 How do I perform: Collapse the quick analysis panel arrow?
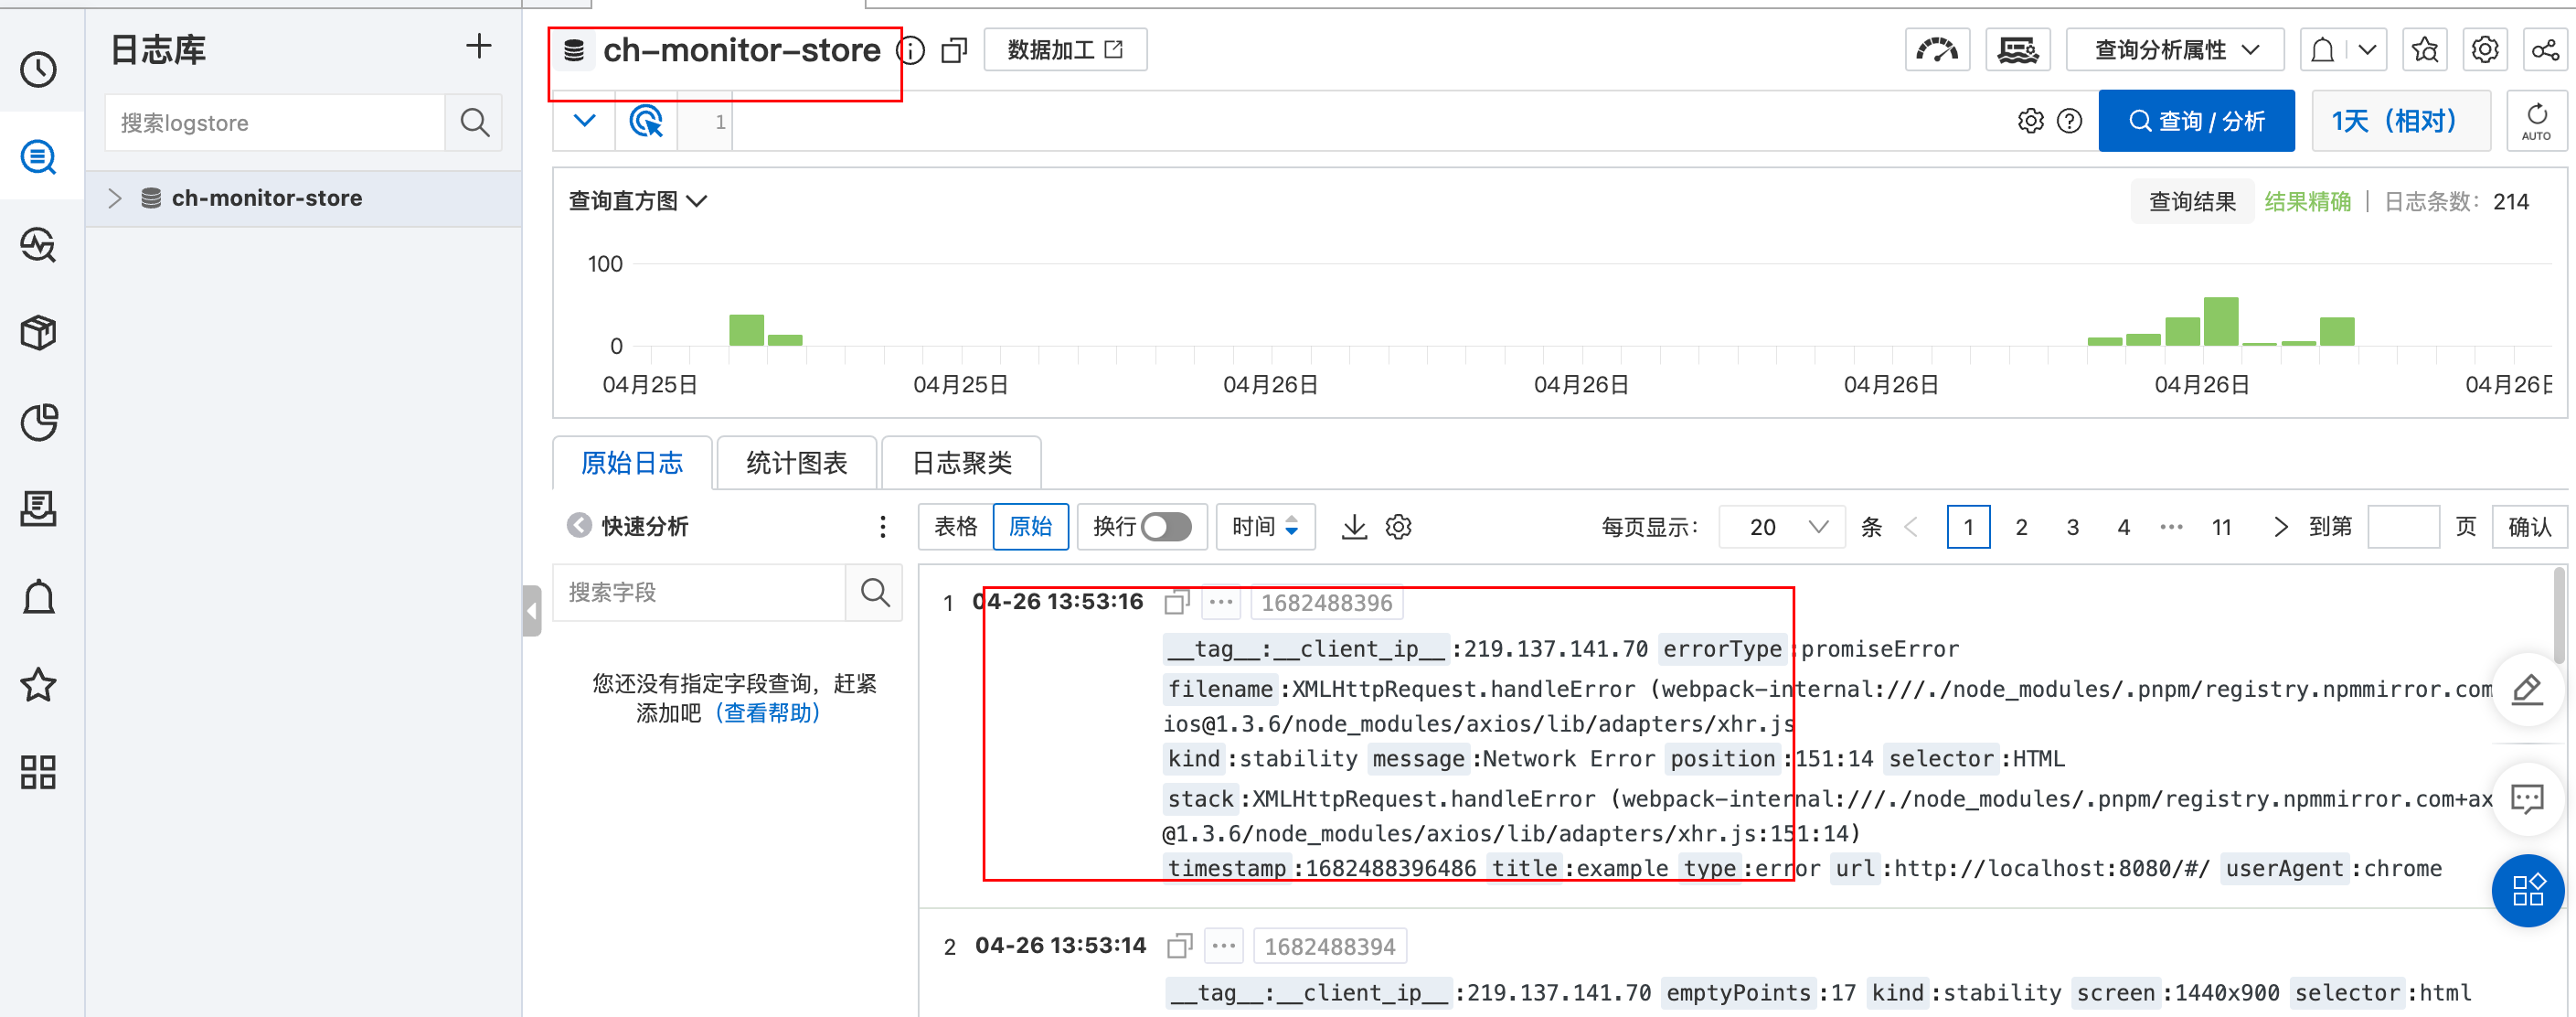point(579,525)
